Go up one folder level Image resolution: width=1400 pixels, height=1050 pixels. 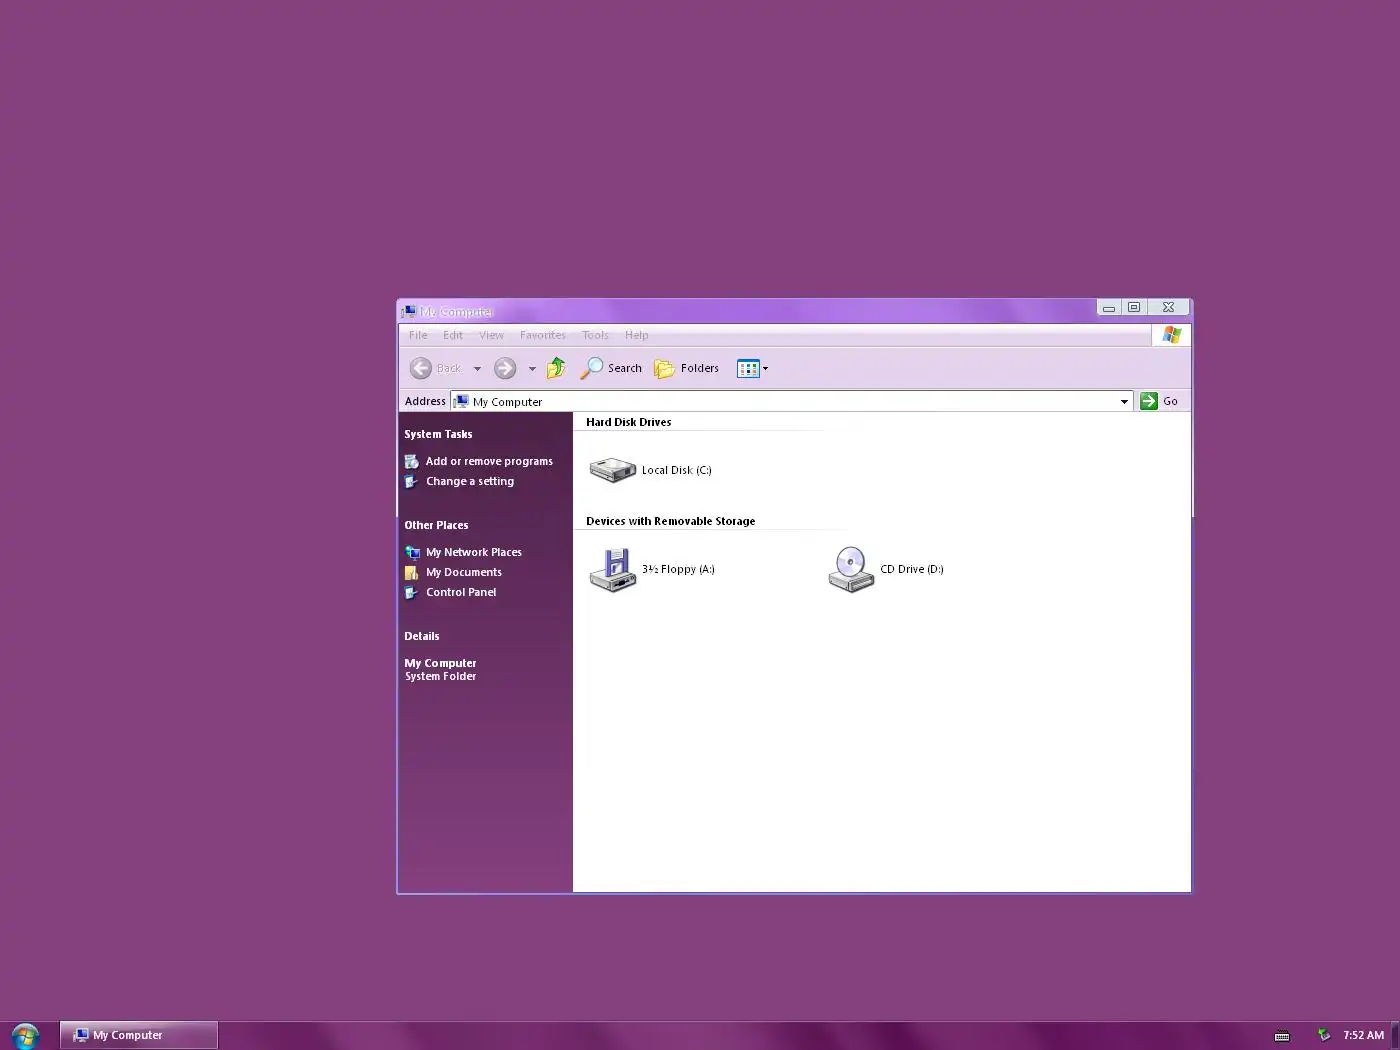(x=557, y=368)
